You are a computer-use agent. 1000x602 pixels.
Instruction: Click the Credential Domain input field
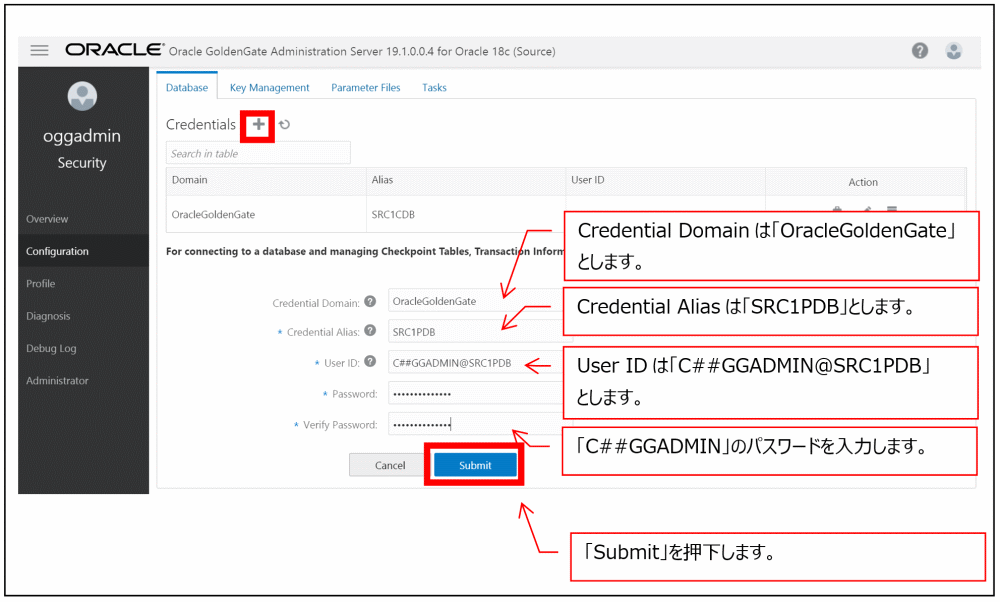(x=476, y=301)
